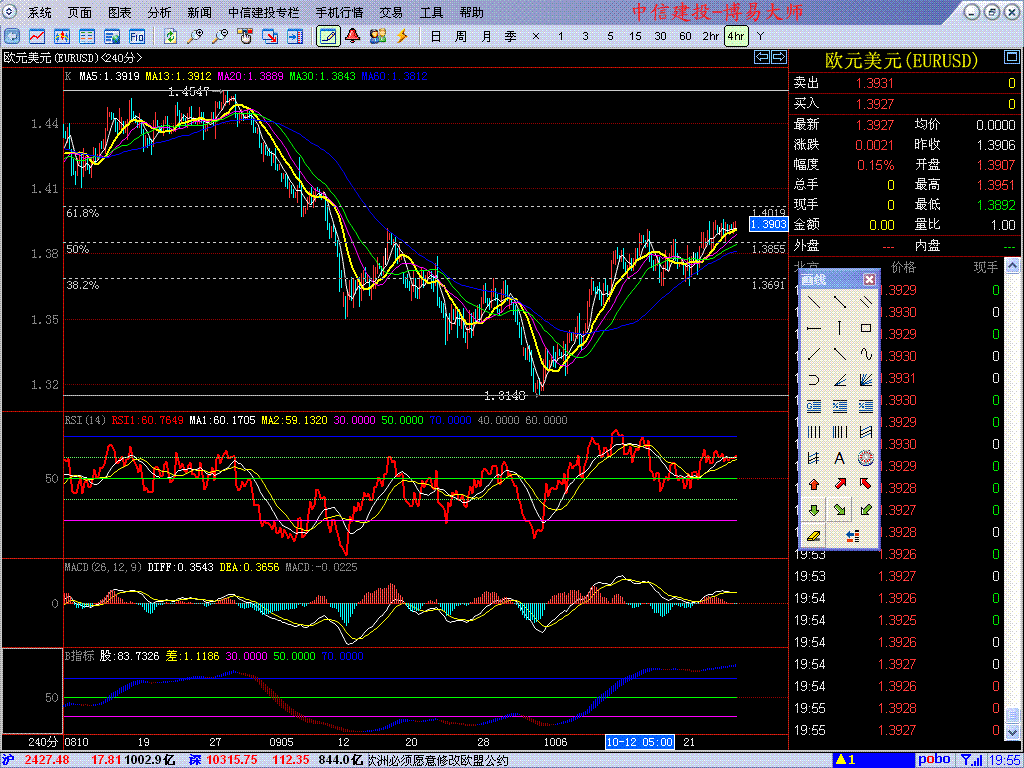
Task: Select the daily (日) period button
Action: coord(435,36)
